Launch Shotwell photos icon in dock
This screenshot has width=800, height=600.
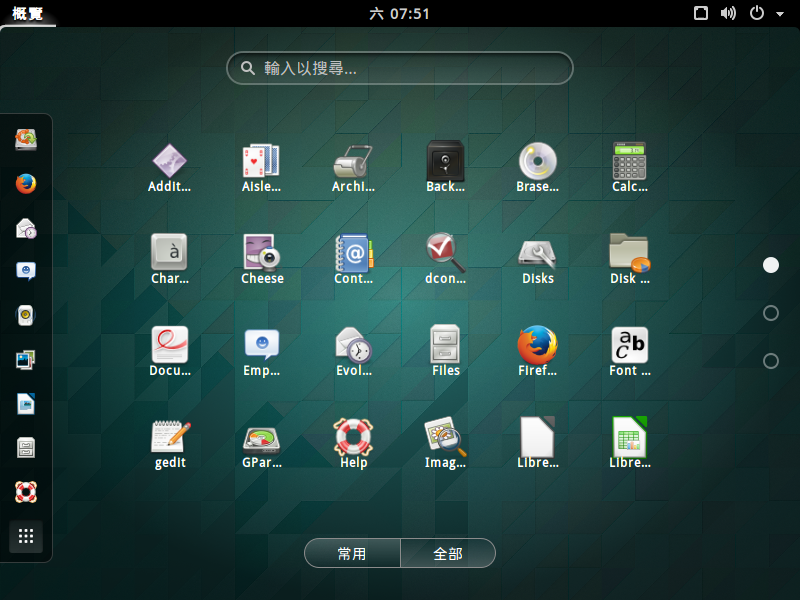26,360
